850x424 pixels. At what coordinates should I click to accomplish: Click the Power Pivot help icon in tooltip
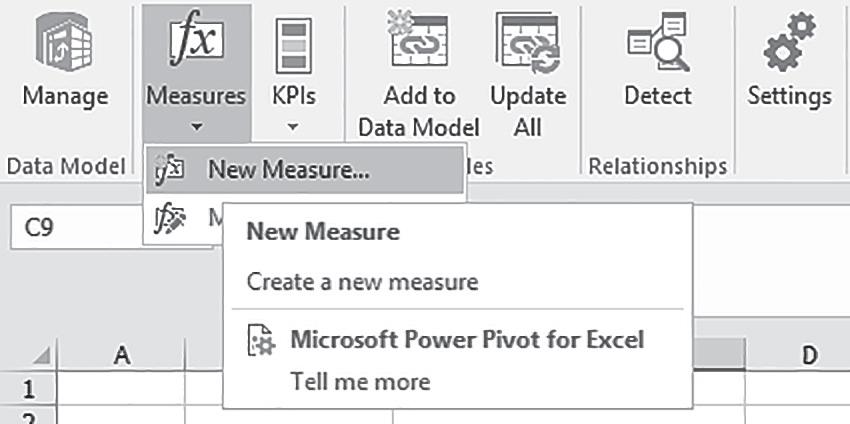coord(261,342)
